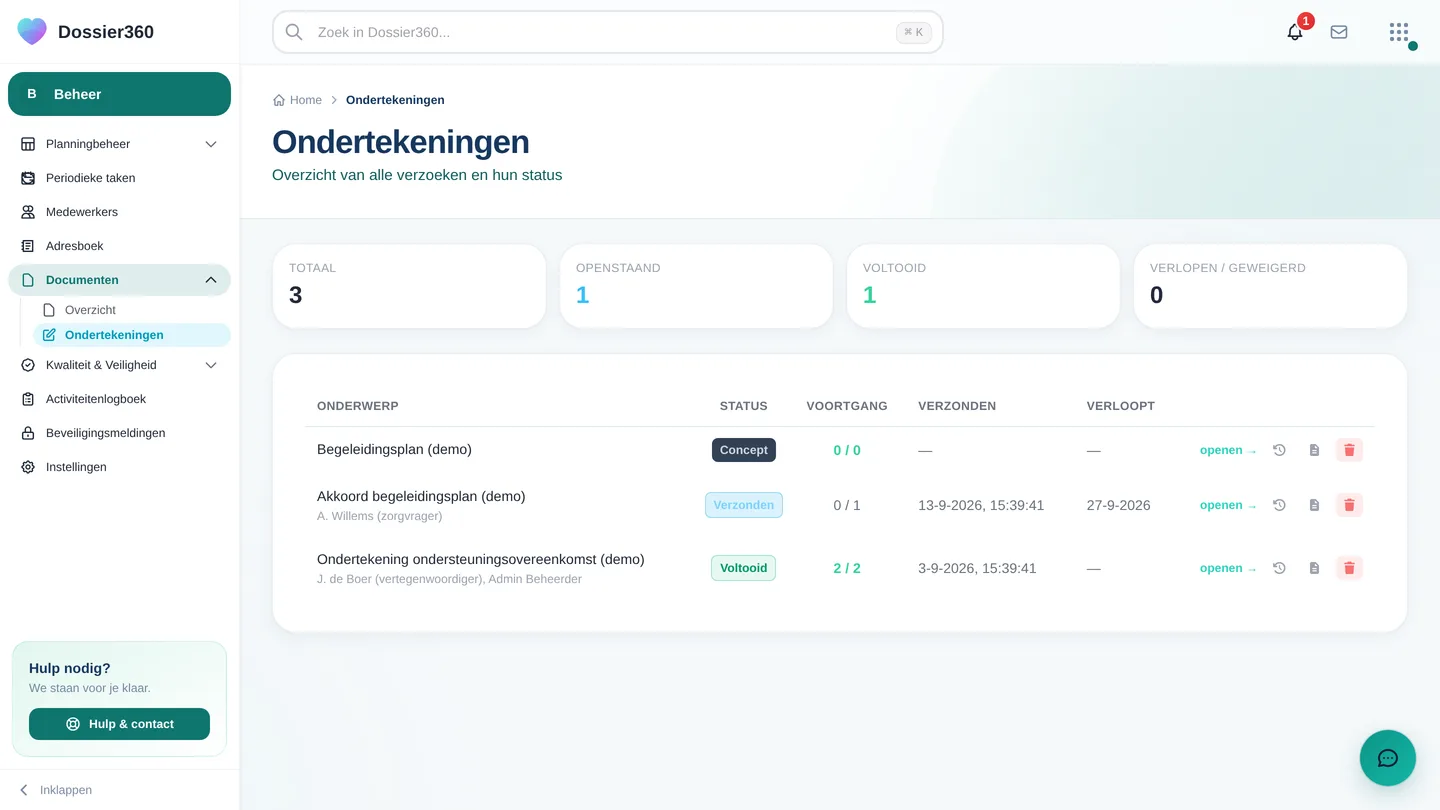Open document icon for Akkoord begeleidingsplan
This screenshot has height=810, width=1440.
(1314, 505)
